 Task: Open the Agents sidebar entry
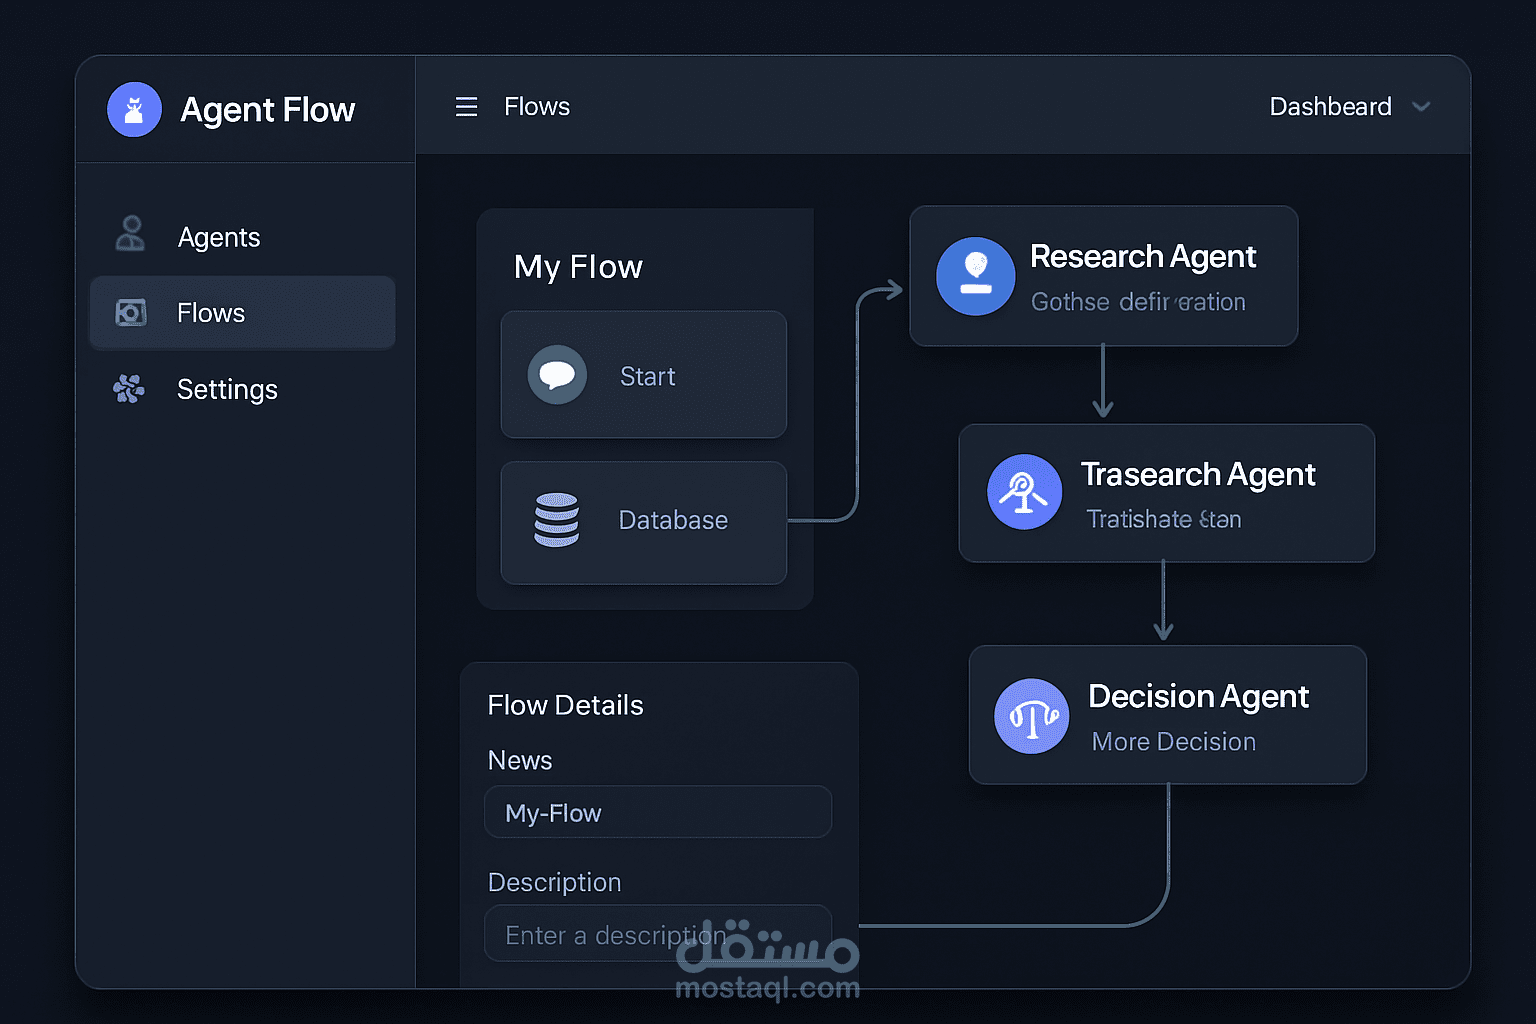pyautogui.click(x=218, y=236)
